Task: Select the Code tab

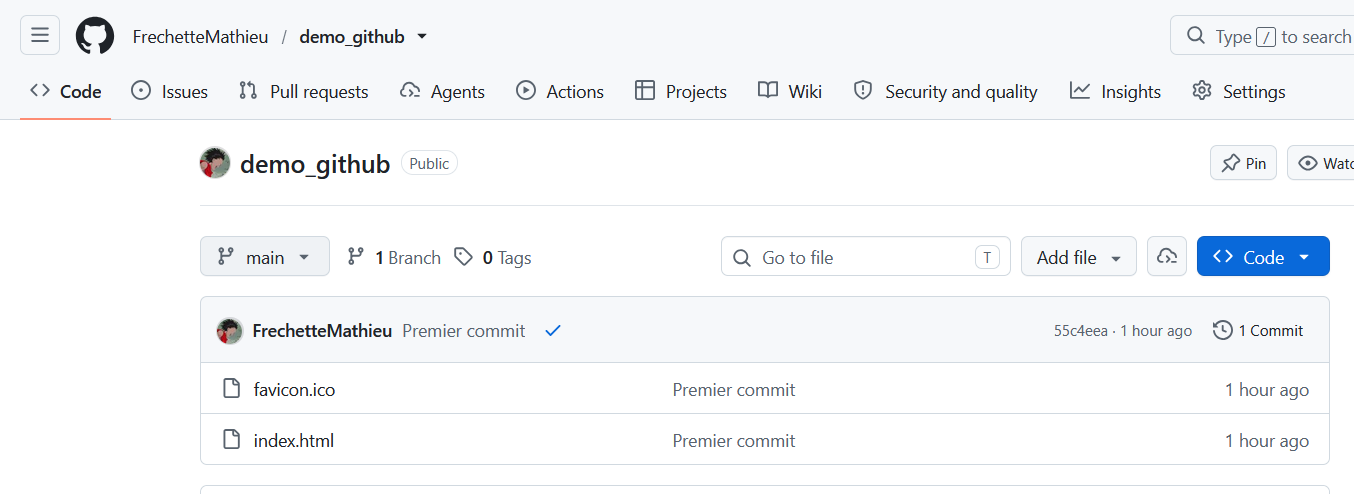Action: (x=66, y=91)
